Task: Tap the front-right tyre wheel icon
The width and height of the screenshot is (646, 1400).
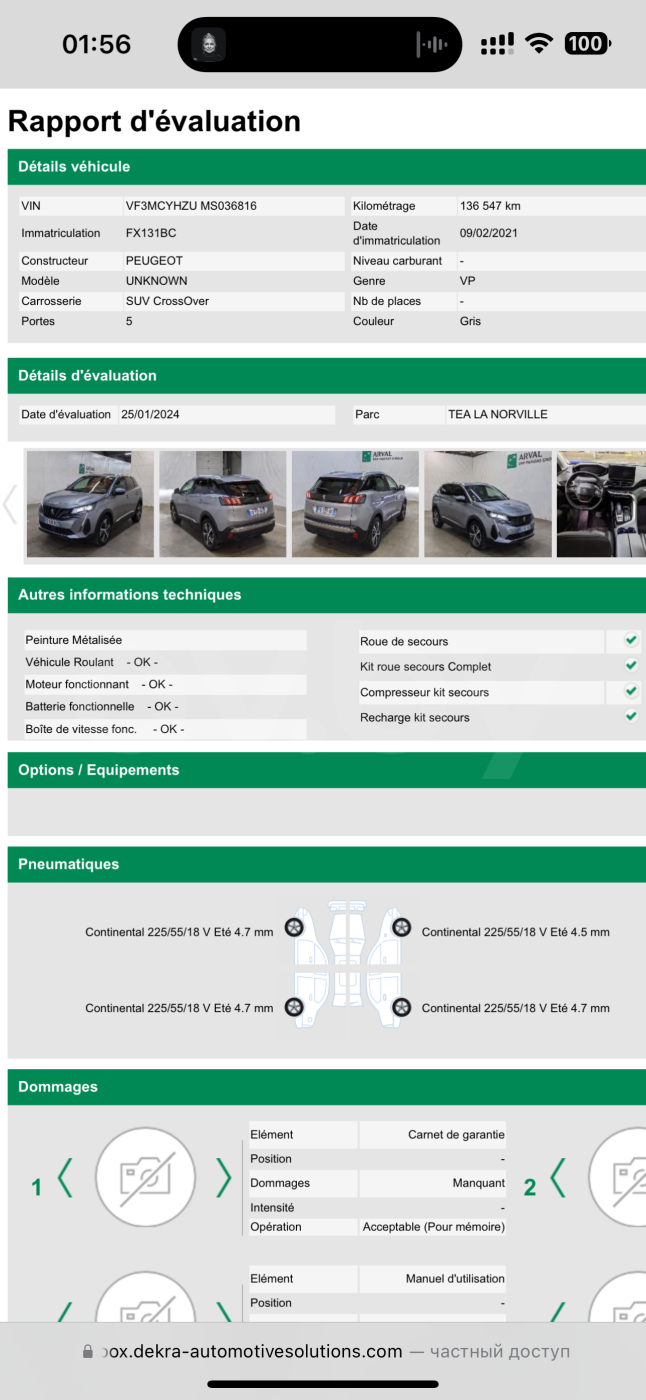Action: click(x=401, y=928)
